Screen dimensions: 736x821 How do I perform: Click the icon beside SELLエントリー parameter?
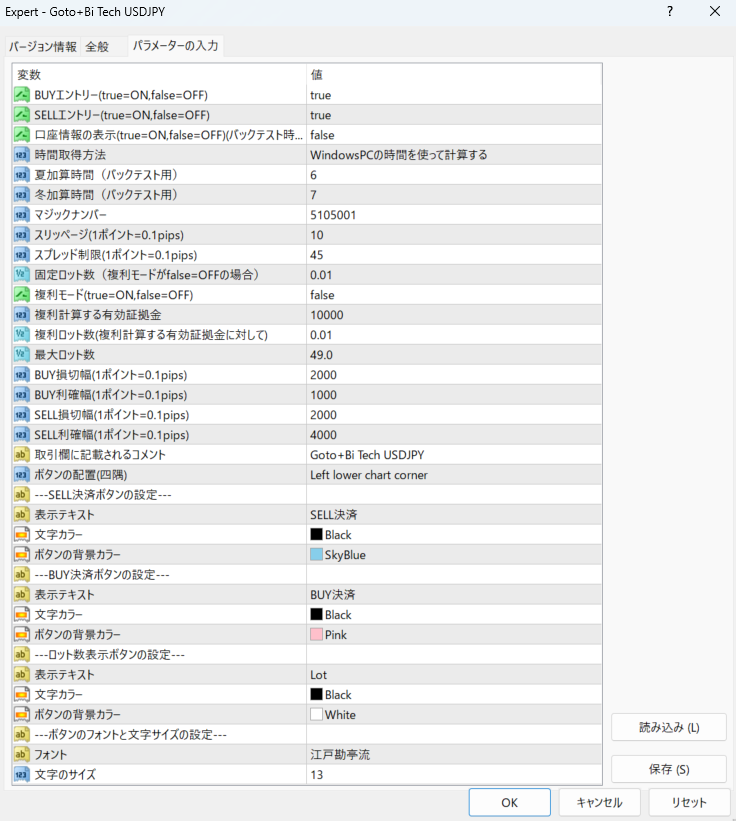[21, 115]
